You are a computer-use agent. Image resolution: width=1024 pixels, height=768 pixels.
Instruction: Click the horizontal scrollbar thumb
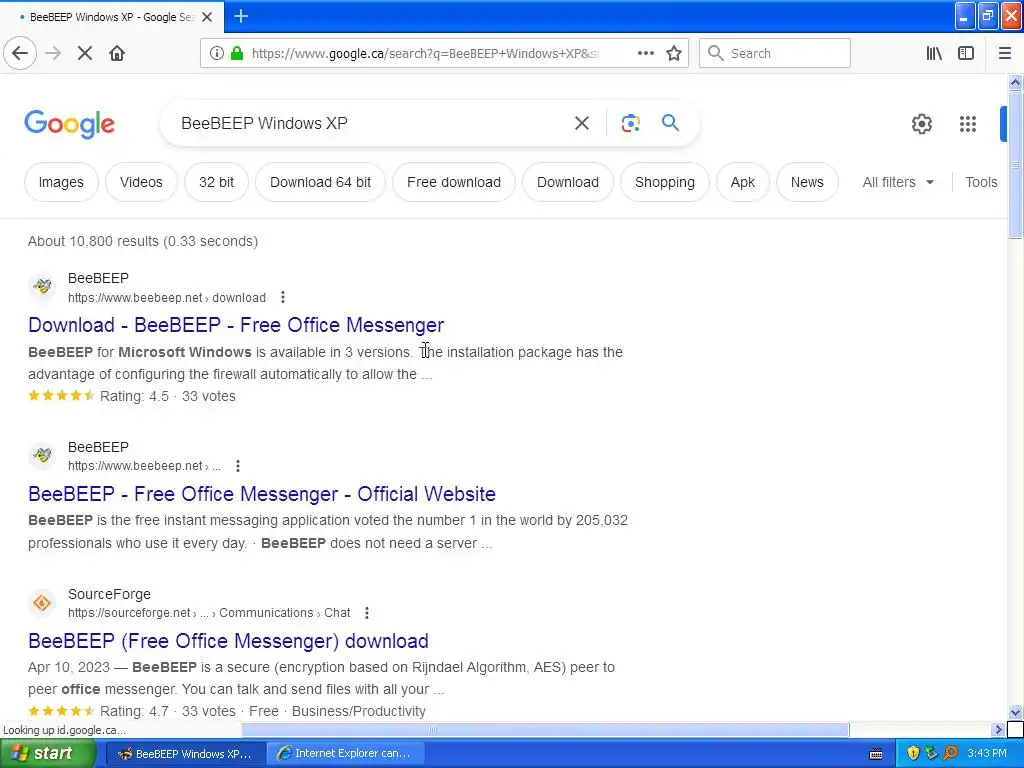click(x=545, y=729)
